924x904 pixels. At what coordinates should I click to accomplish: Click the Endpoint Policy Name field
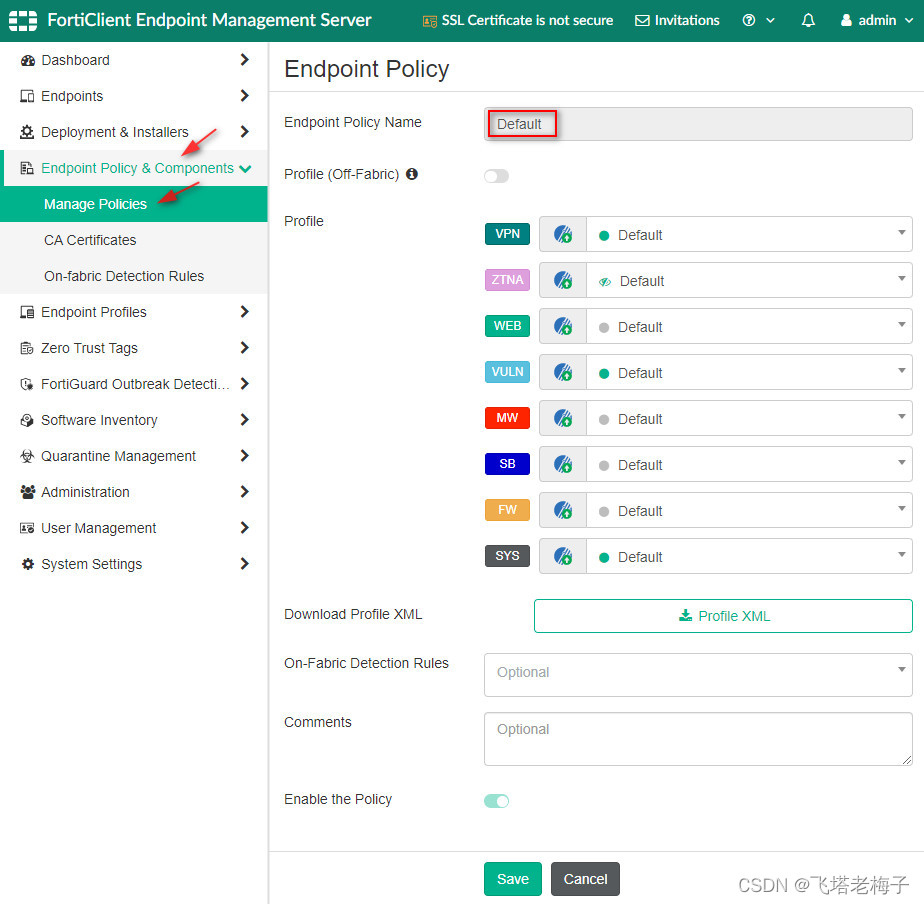698,124
